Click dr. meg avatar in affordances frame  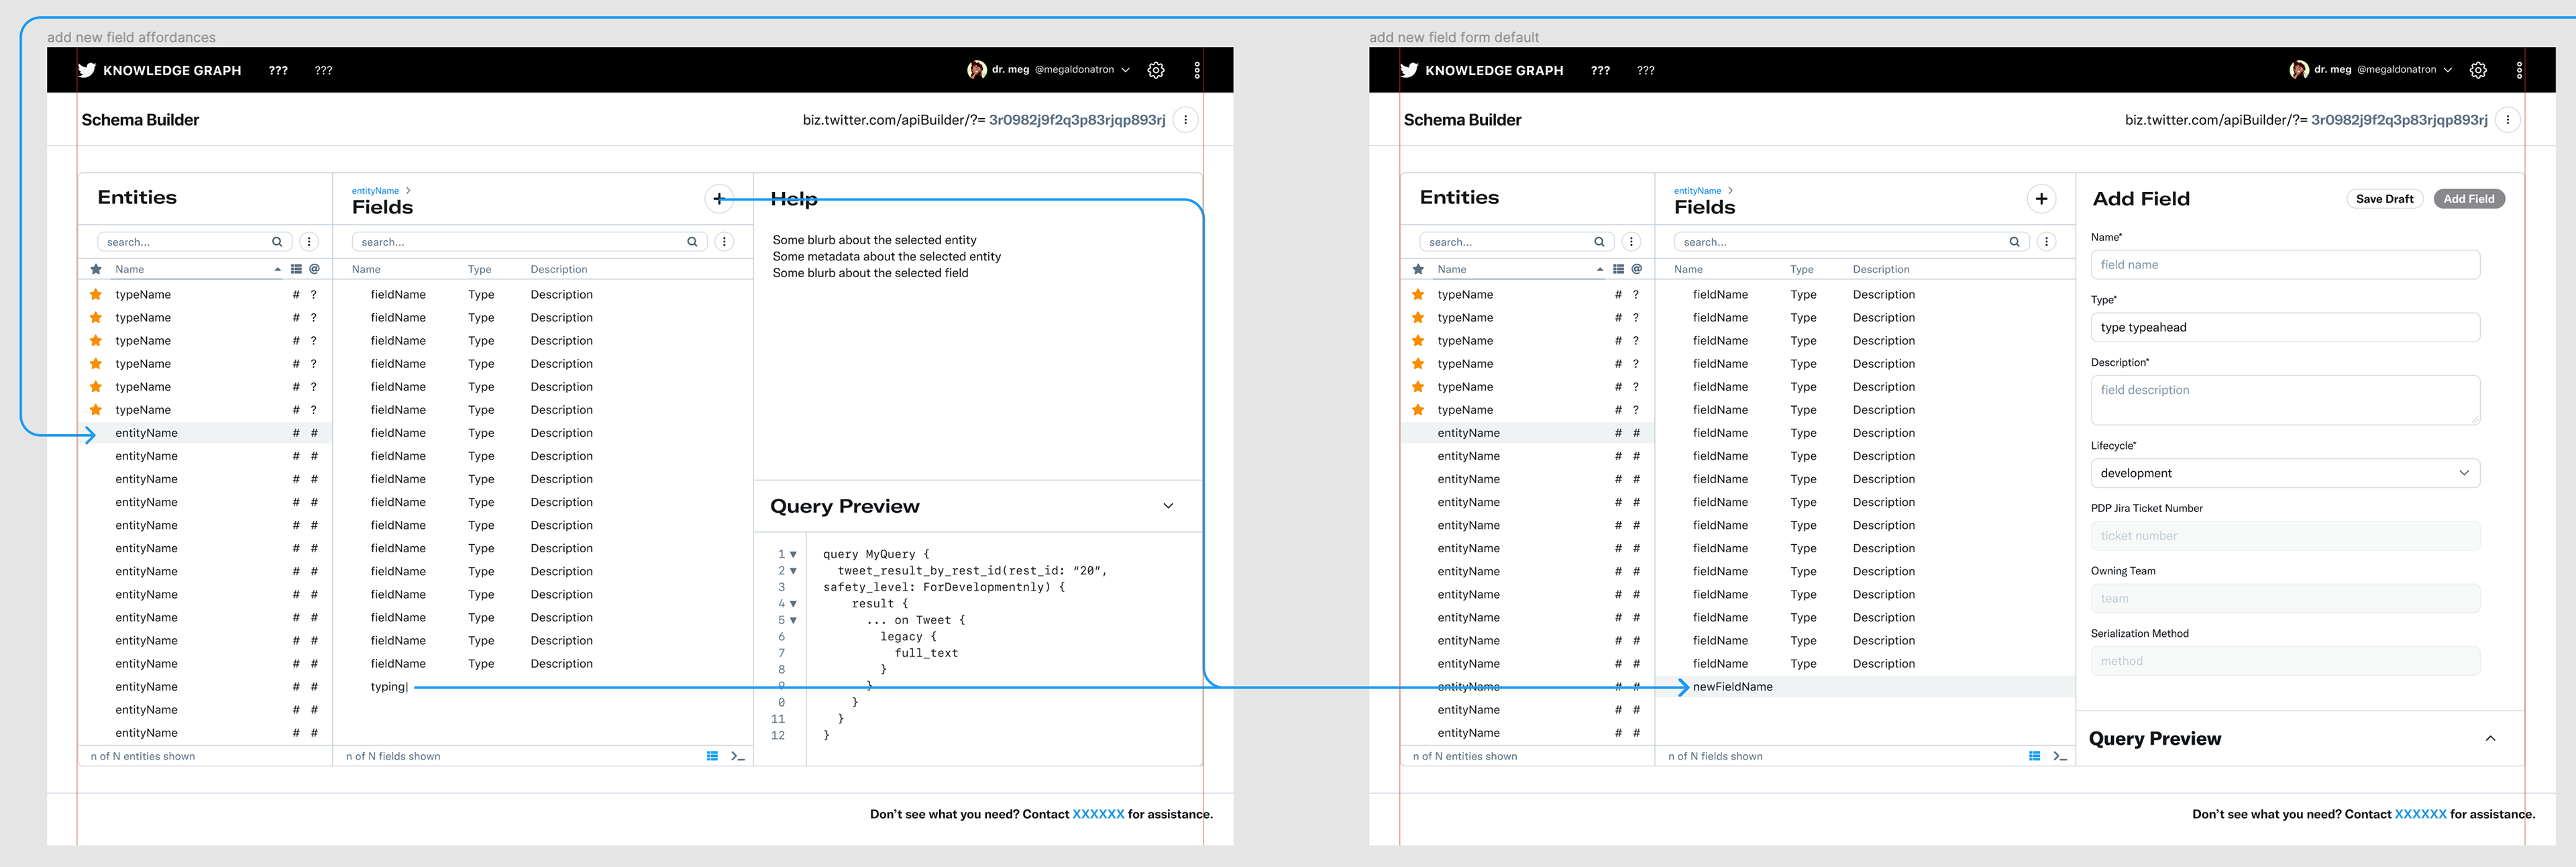976,70
